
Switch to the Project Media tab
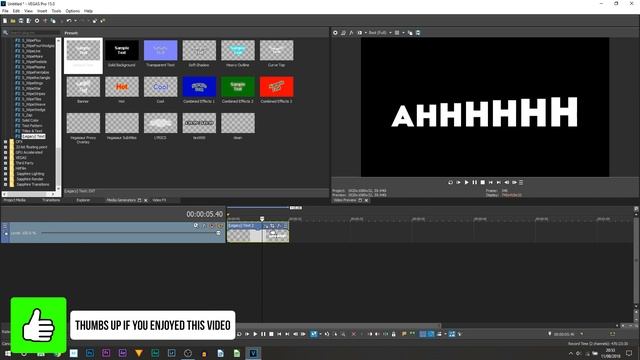(15, 200)
